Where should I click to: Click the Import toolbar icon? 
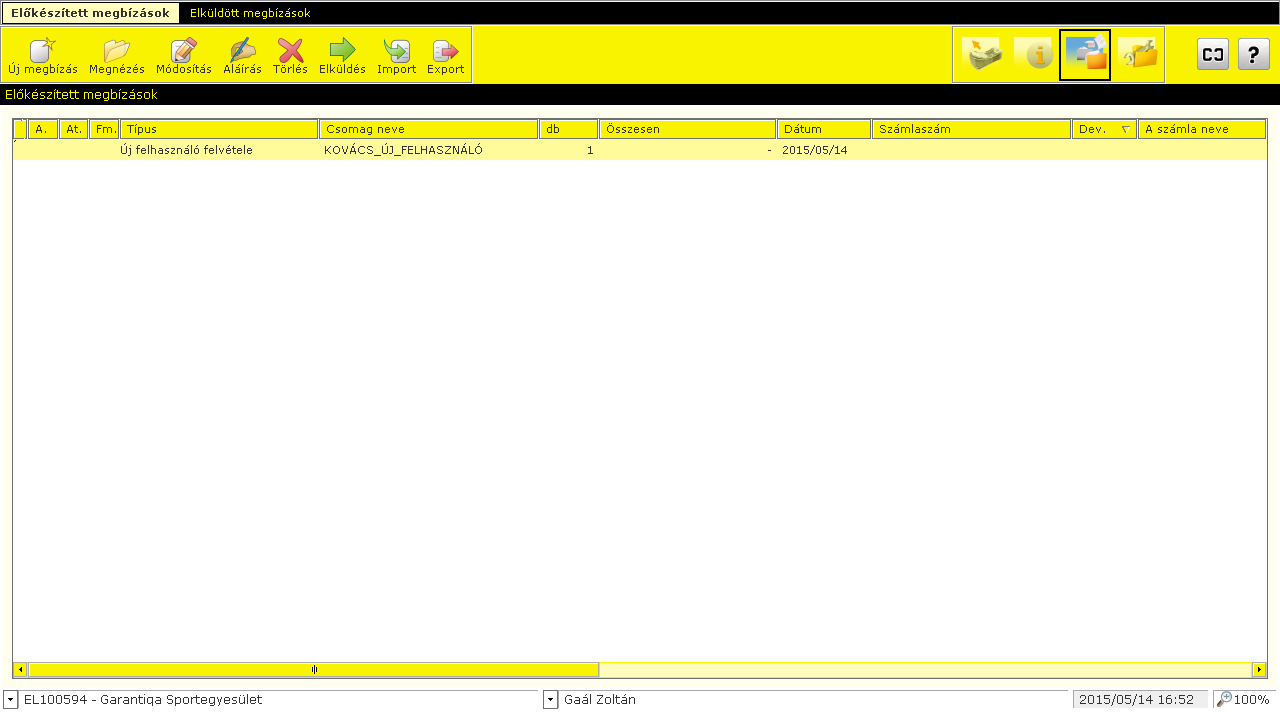point(397,56)
